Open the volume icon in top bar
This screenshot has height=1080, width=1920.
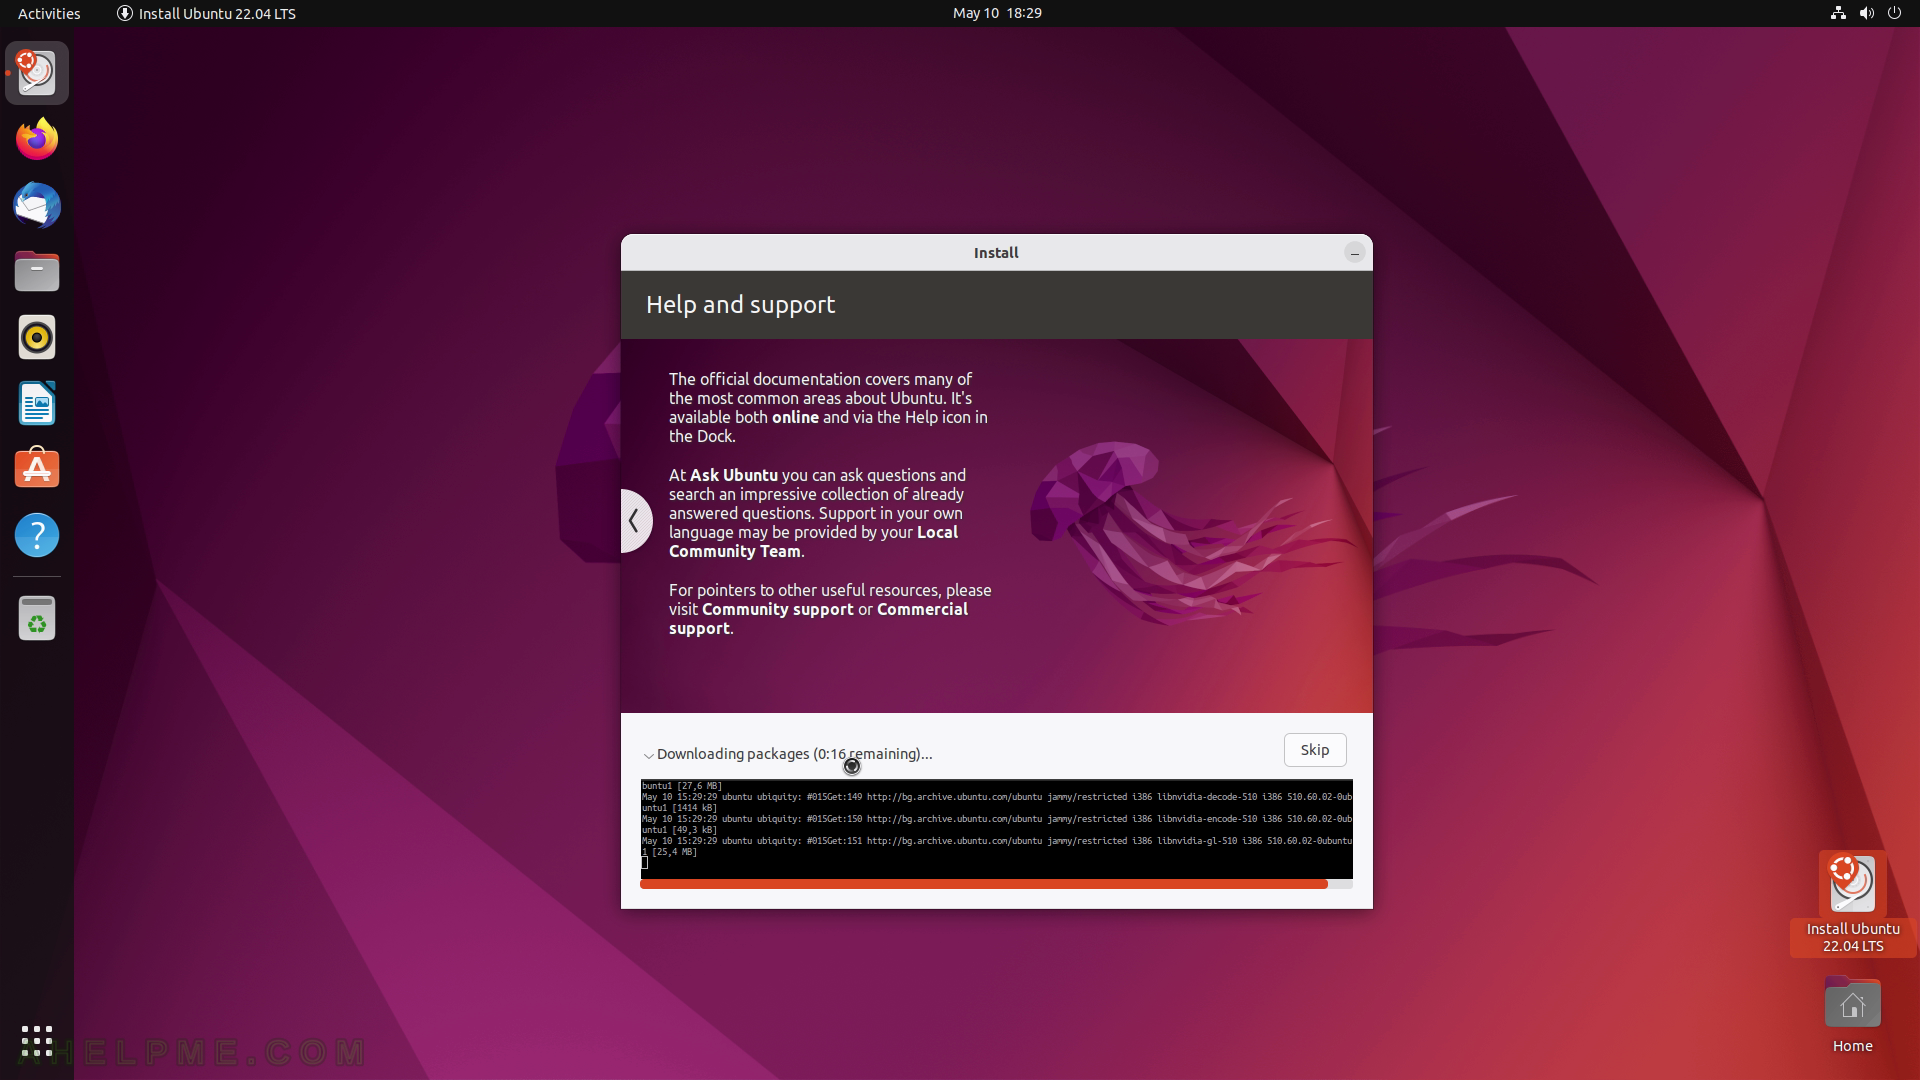coord(1866,13)
